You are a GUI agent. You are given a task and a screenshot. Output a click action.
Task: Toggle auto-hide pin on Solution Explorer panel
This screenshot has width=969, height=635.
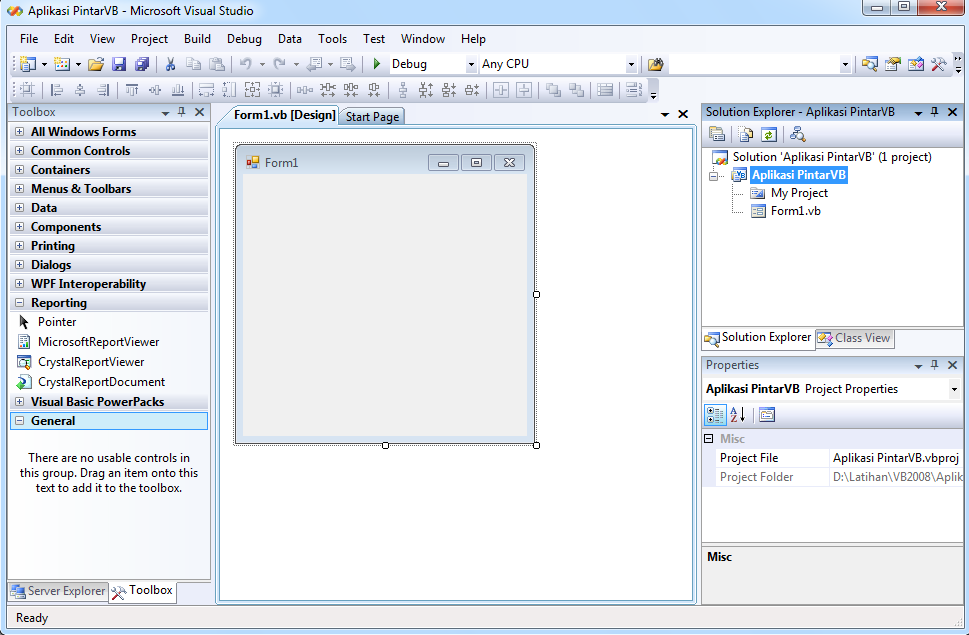[x=934, y=112]
